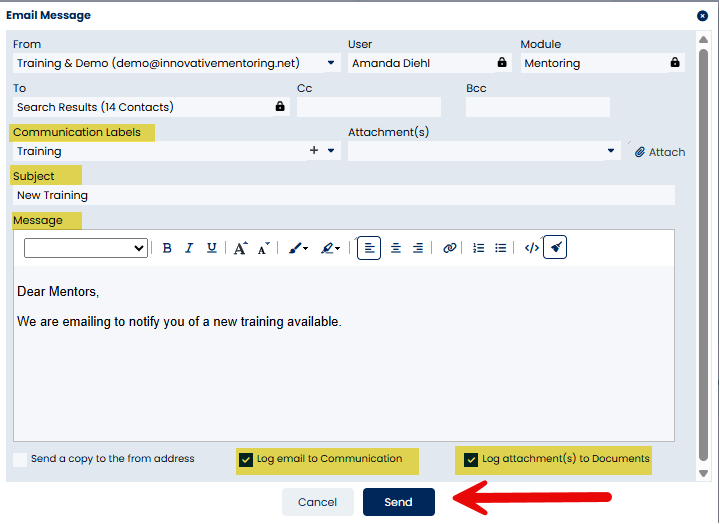Open the Attachment(s) dropdown
The height and width of the screenshot is (524, 720).
pyautogui.click(x=611, y=151)
